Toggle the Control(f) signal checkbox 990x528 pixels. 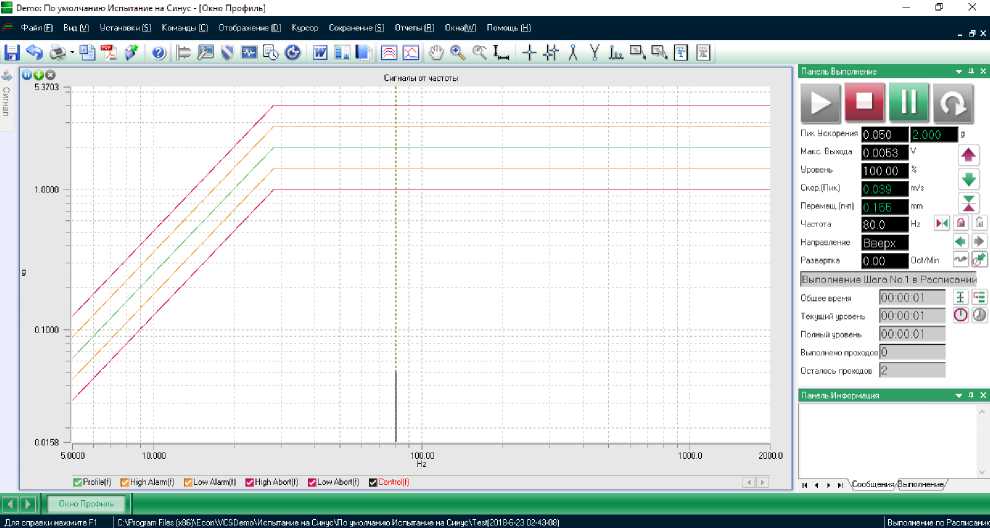(x=374, y=482)
